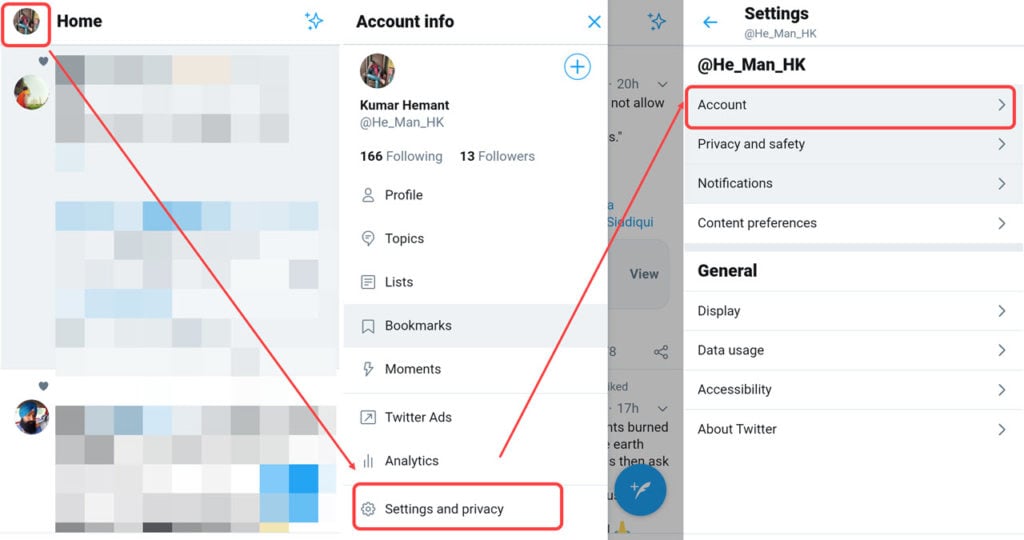This screenshot has height=540, width=1024.
Task: Tap the sparkle icon in Home header
Action: pos(314,21)
